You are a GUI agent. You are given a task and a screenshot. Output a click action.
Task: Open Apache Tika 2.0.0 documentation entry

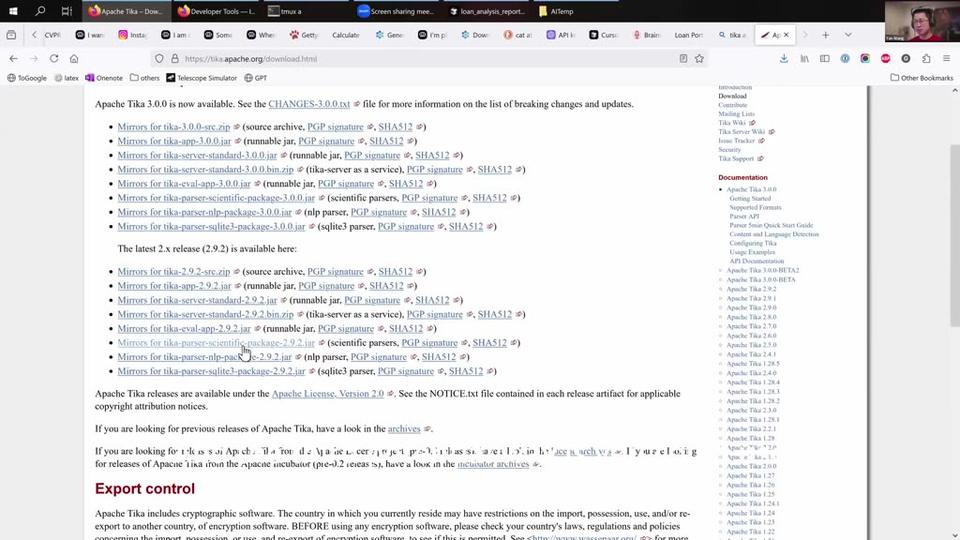[x=751, y=466]
